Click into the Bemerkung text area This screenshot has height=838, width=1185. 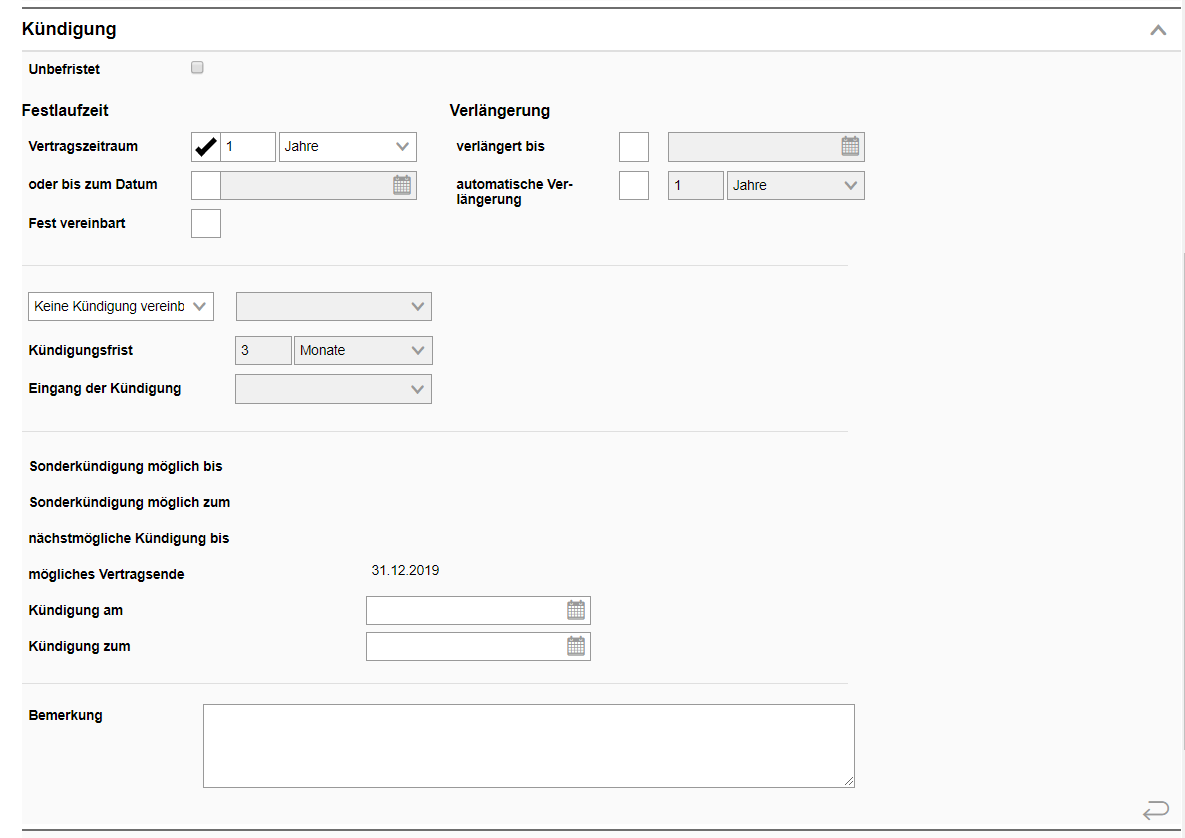[x=528, y=746]
